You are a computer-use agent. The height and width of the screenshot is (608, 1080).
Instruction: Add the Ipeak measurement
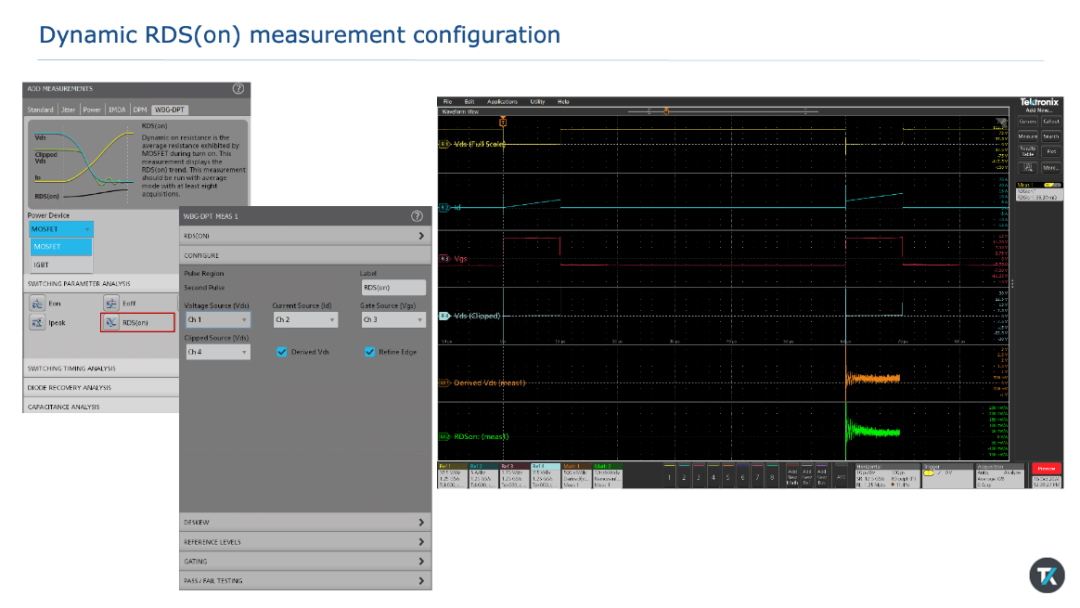click(x=37, y=323)
